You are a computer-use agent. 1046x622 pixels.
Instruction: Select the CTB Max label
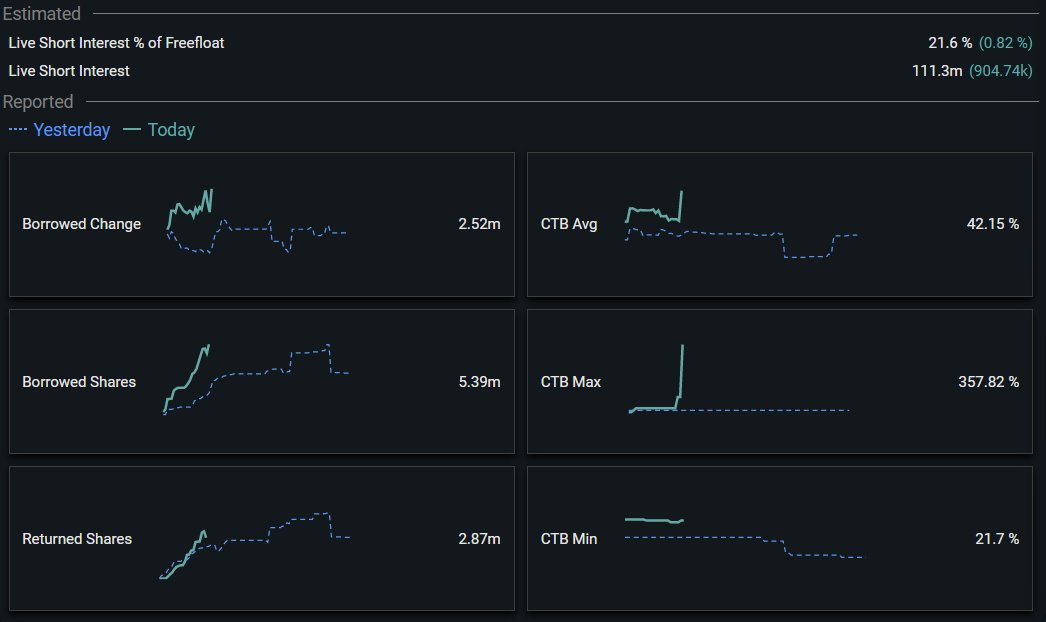570,382
